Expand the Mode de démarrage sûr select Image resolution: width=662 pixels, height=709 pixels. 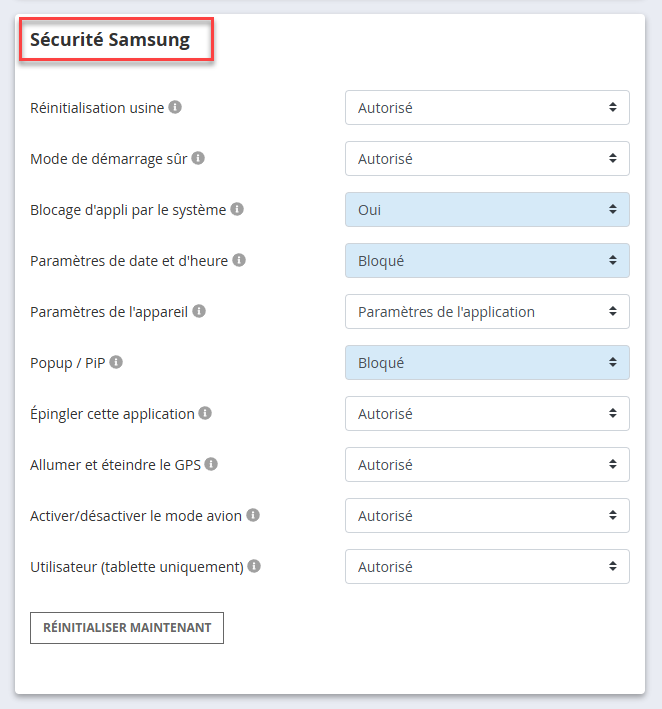click(487, 159)
